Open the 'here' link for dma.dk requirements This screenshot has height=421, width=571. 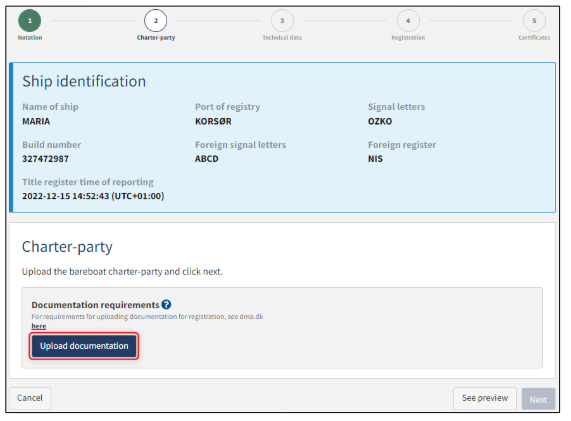point(39,326)
